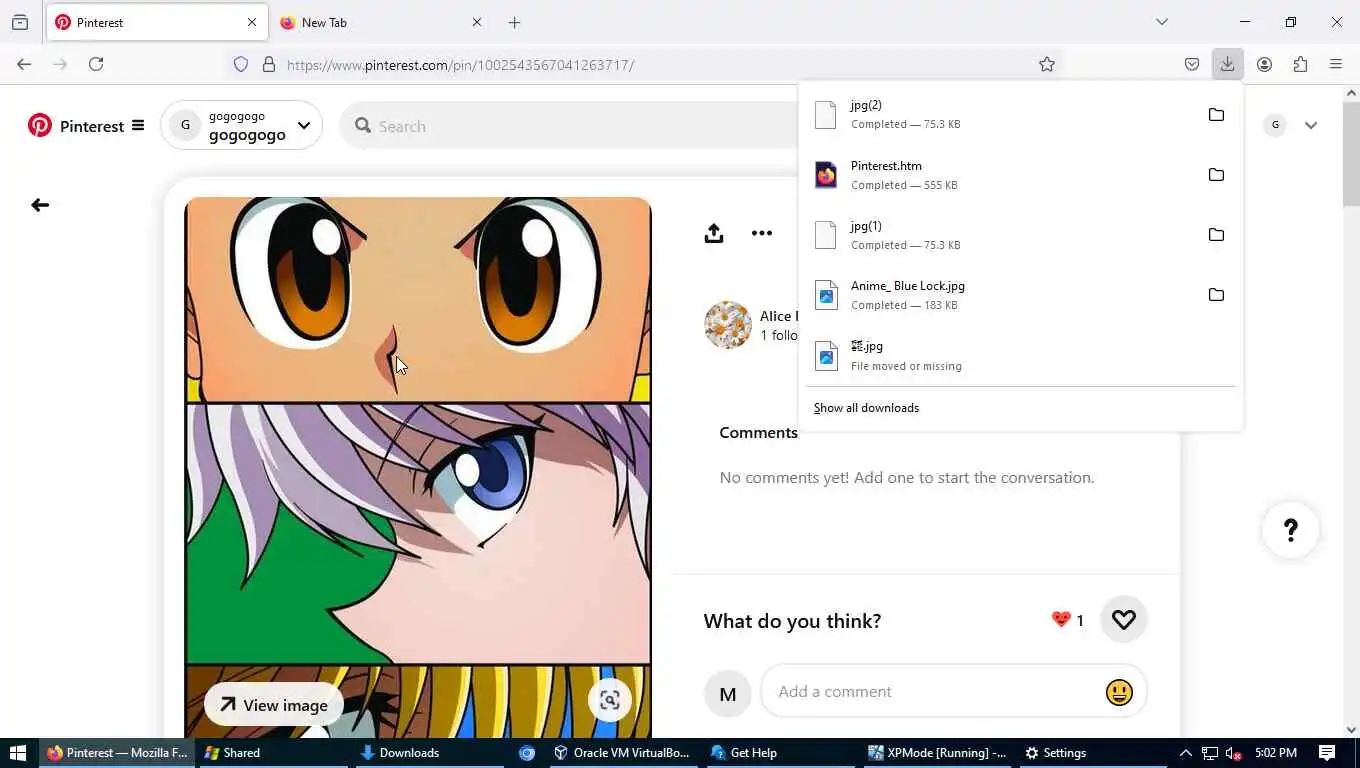The image size is (1360, 768).
Task: Click the View image button
Action: click(x=274, y=705)
